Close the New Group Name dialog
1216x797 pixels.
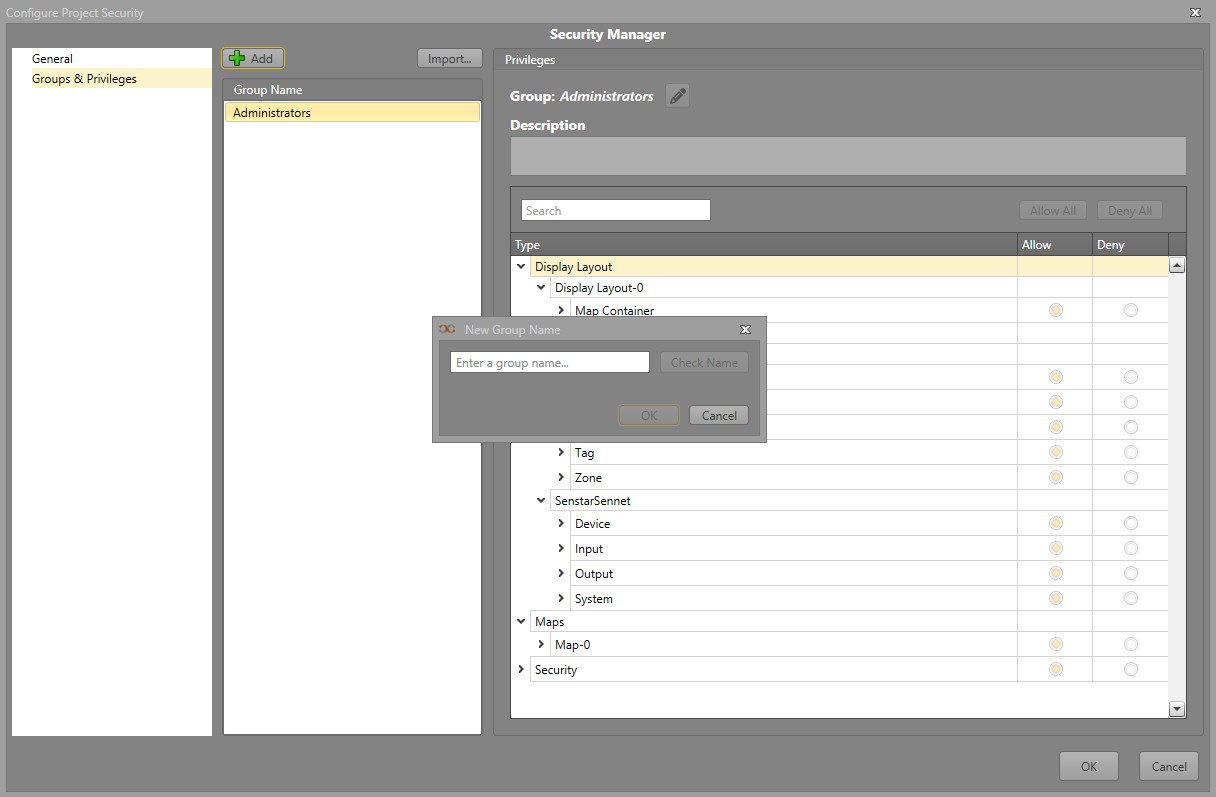745,330
